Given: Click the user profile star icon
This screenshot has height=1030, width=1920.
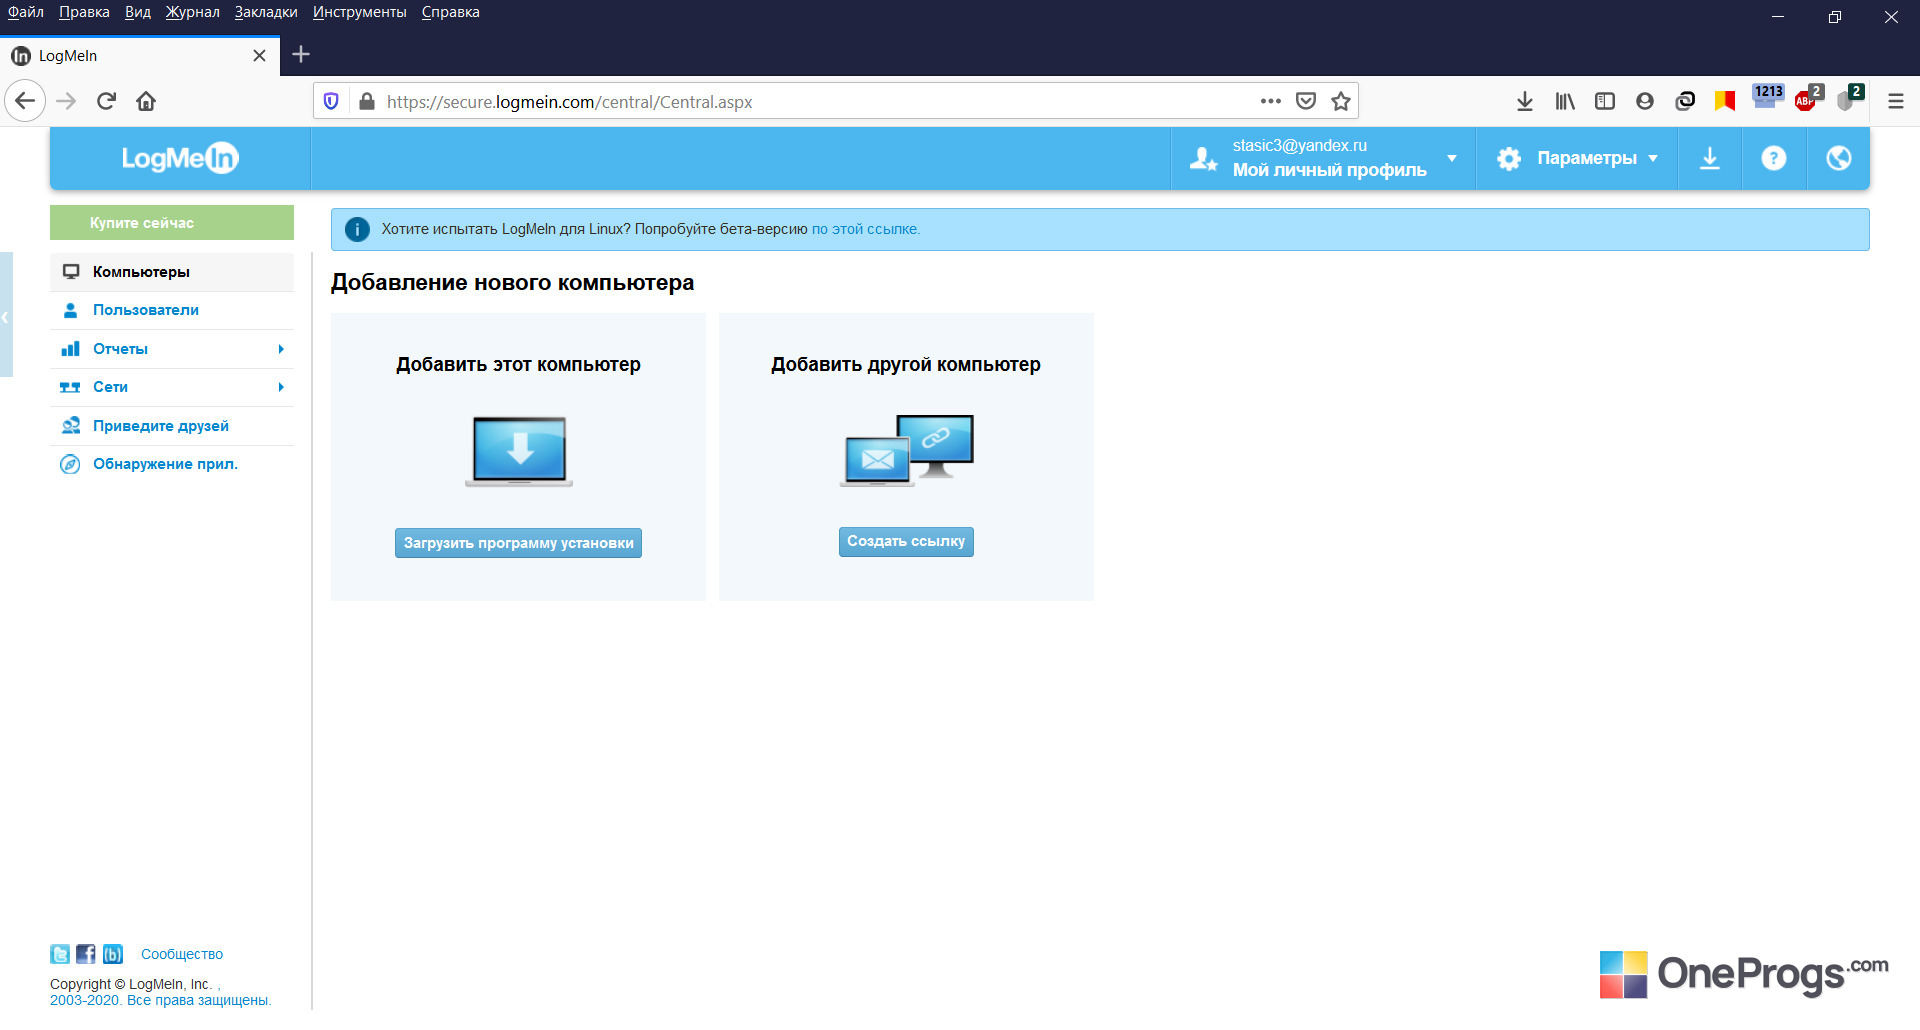Looking at the screenshot, I should tap(1203, 158).
